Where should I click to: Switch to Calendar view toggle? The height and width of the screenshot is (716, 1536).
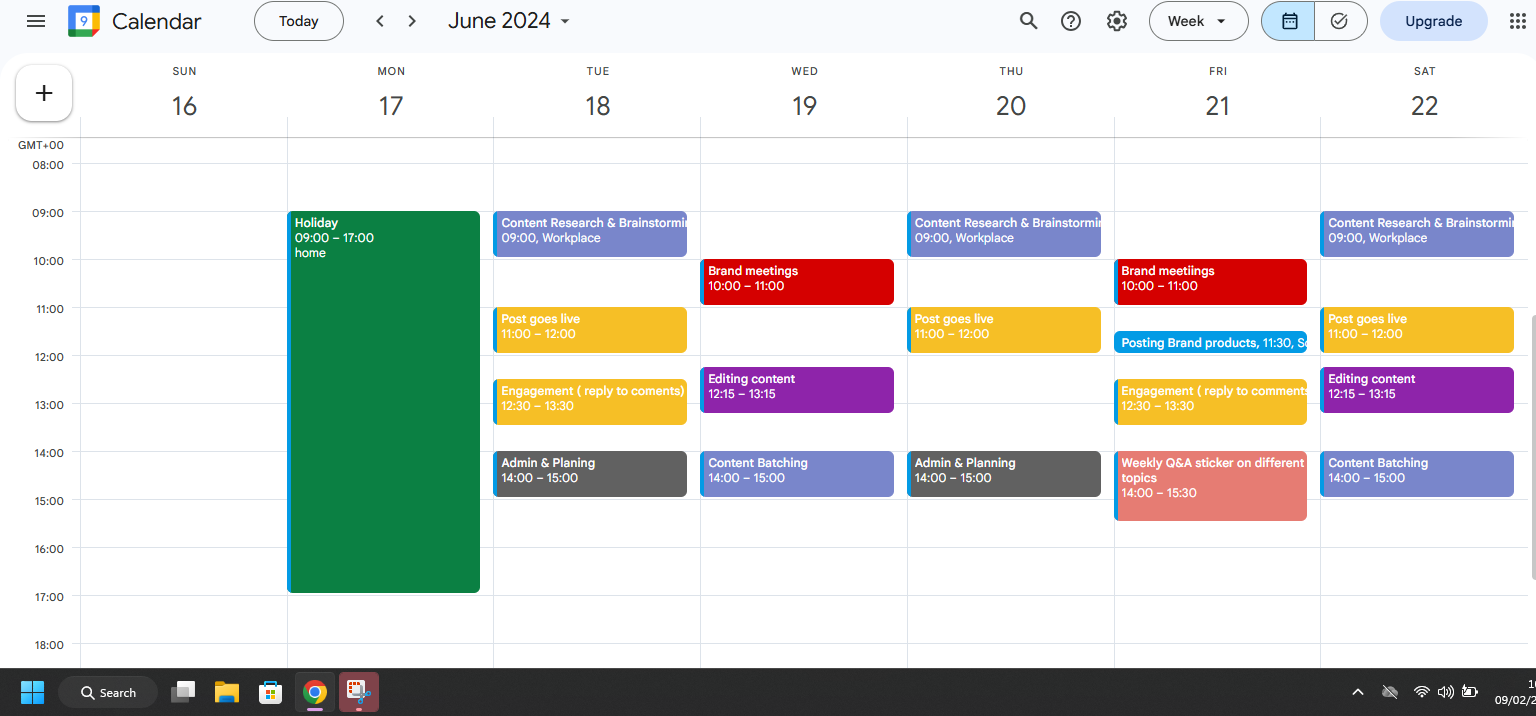[x=1287, y=20]
